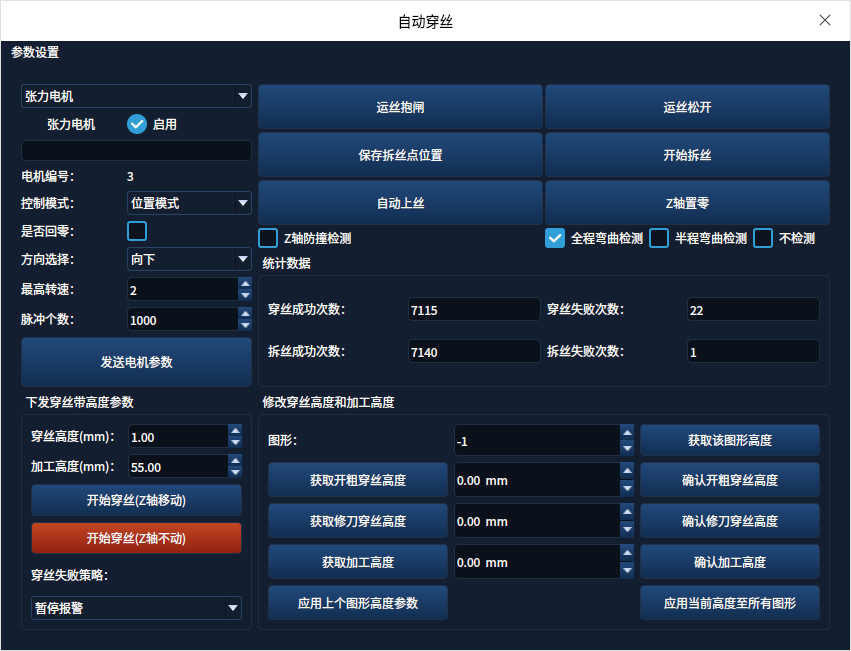
Task: Click the 自动上丝 button
Action: point(401,203)
